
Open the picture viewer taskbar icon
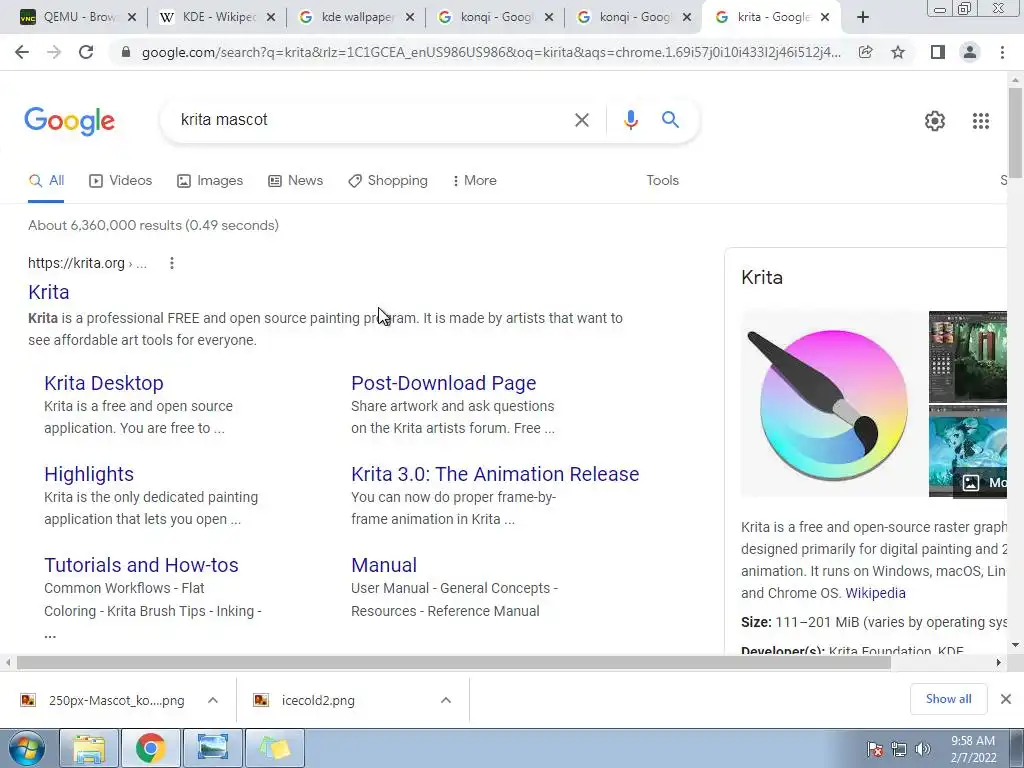[x=212, y=748]
